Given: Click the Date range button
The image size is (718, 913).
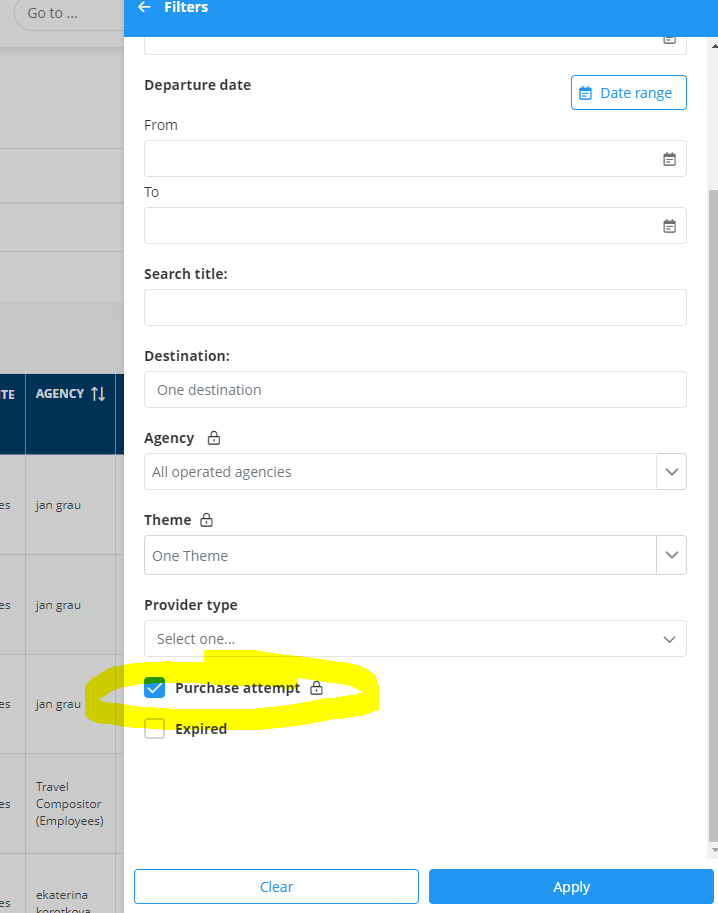Looking at the screenshot, I should pyautogui.click(x=628, y=93).
